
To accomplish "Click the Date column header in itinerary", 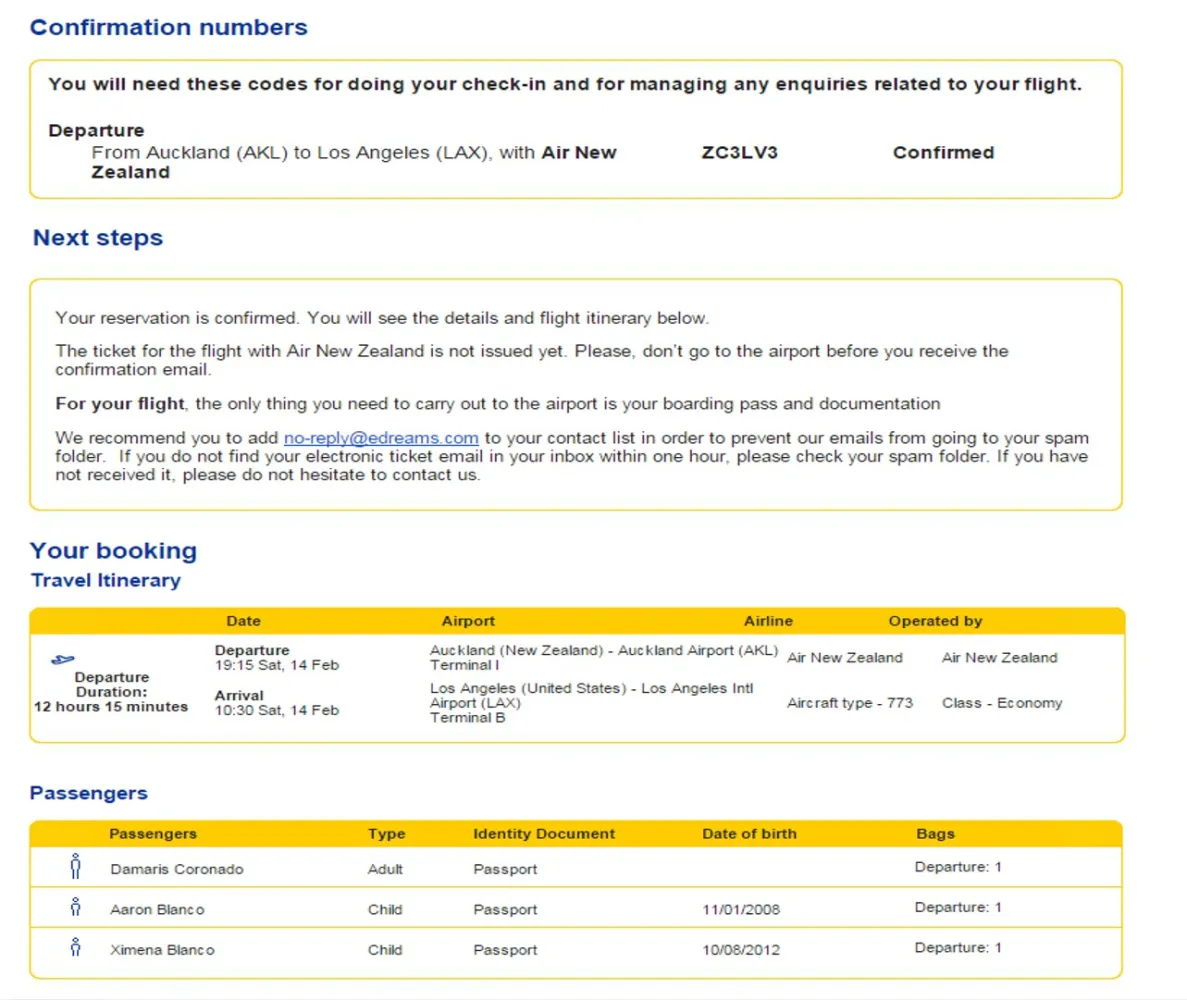I will (243, 621).
